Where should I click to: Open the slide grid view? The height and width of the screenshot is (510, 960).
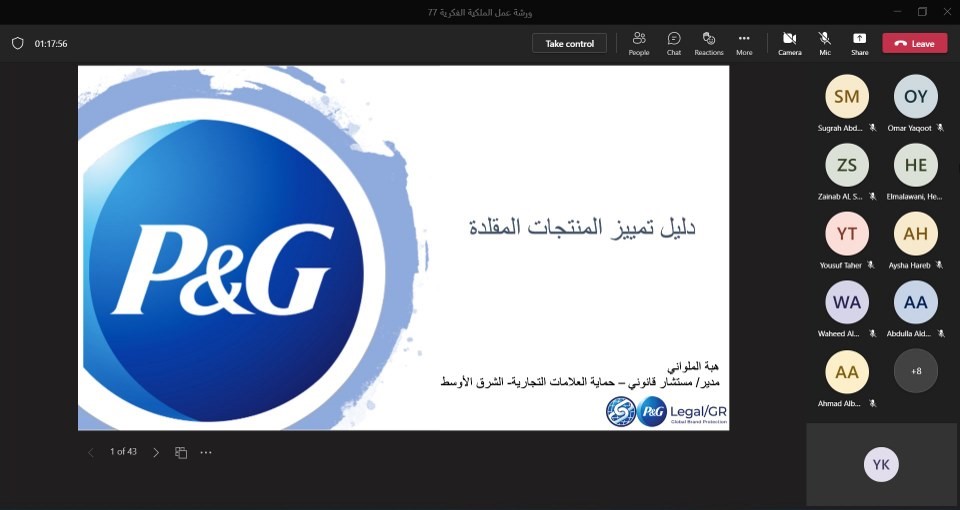tap(181, 452)
